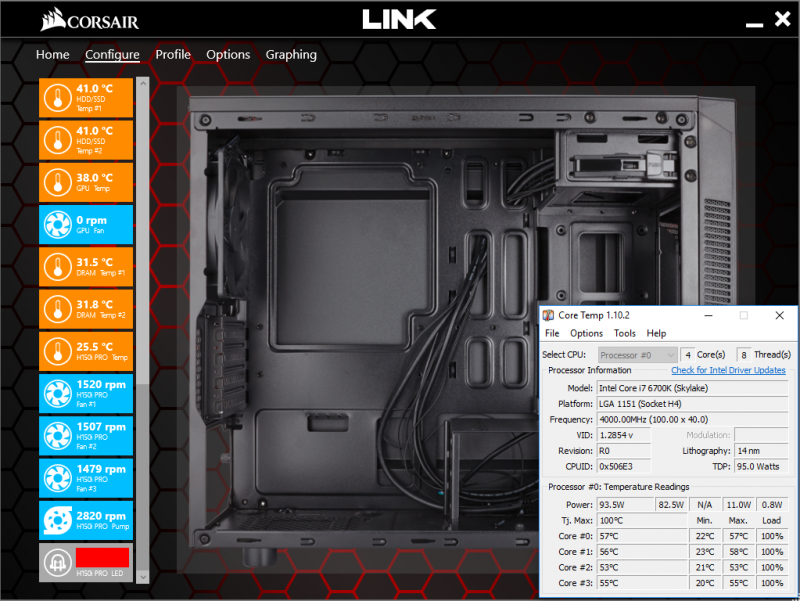Select the DRAM Temp #2 thermometer icon
The height and width of the screenshot is (601, 800).
(x=58, y=309)
